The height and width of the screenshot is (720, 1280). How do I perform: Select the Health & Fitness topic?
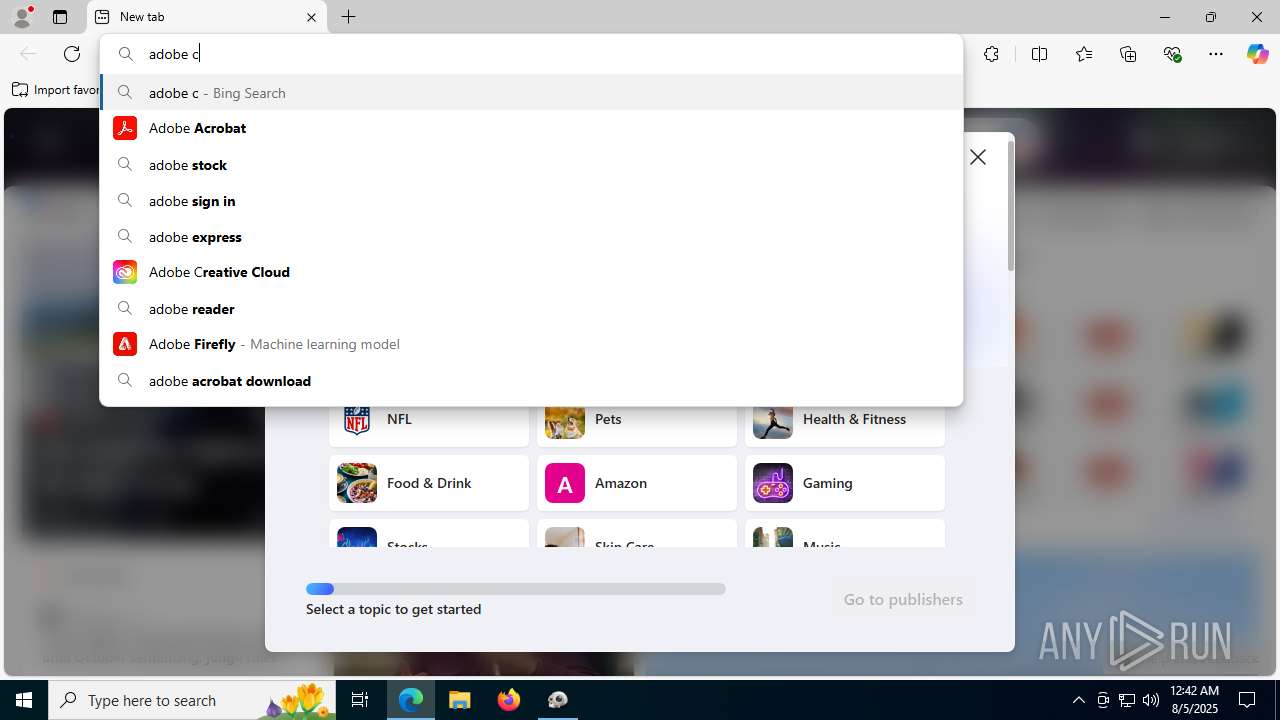click(x=845, y=424)
